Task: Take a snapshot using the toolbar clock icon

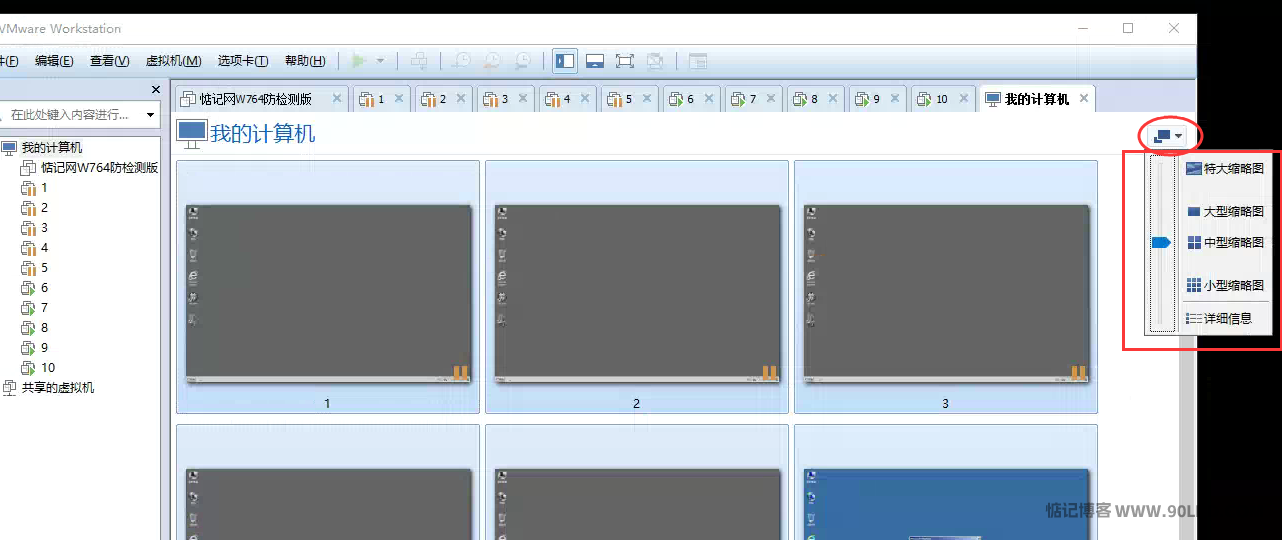Action: pyautogui.click(x=462, y=61)
